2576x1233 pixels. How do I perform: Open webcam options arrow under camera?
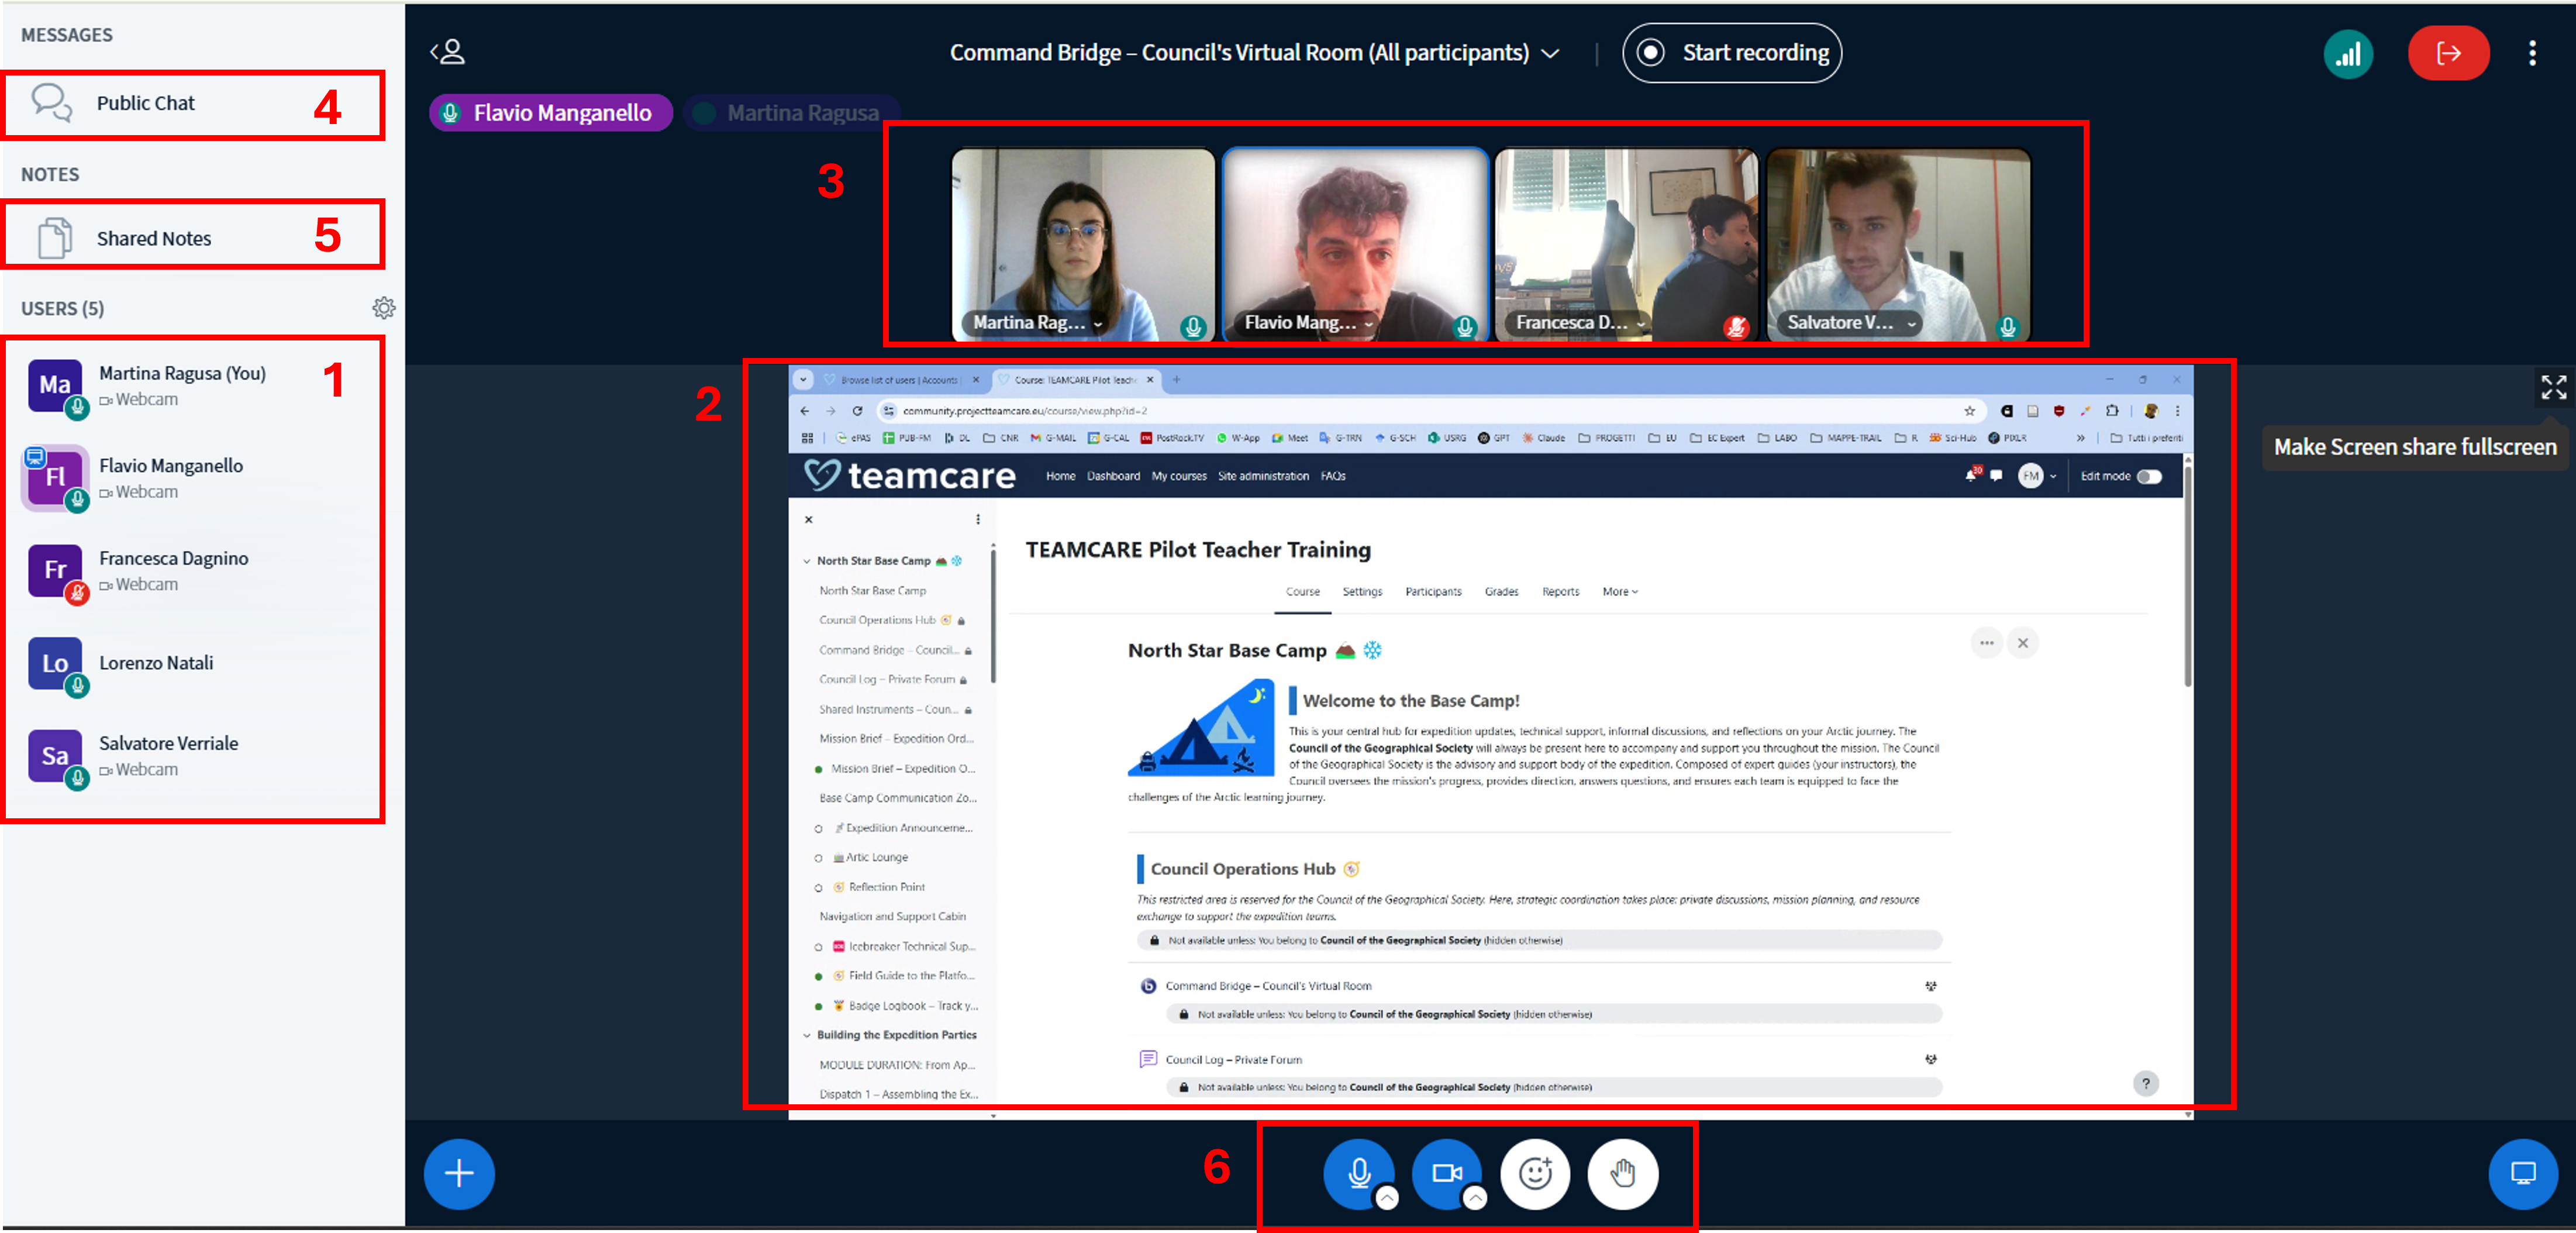[1475, 1198]
